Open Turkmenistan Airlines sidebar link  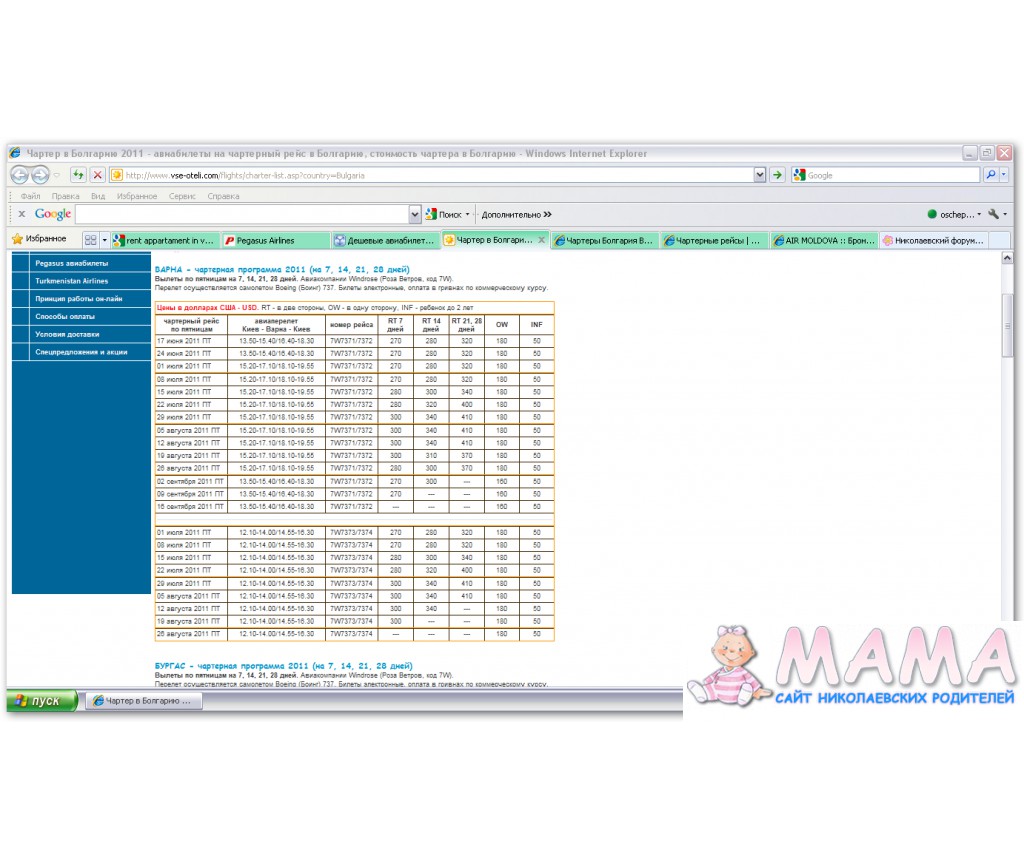71,281
